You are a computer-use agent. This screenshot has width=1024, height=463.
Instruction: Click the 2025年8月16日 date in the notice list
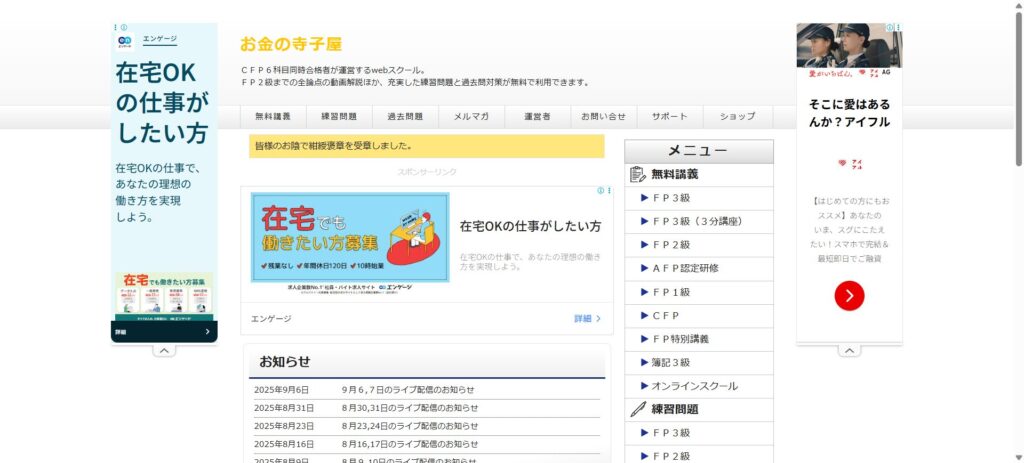[x=284, y=444]
